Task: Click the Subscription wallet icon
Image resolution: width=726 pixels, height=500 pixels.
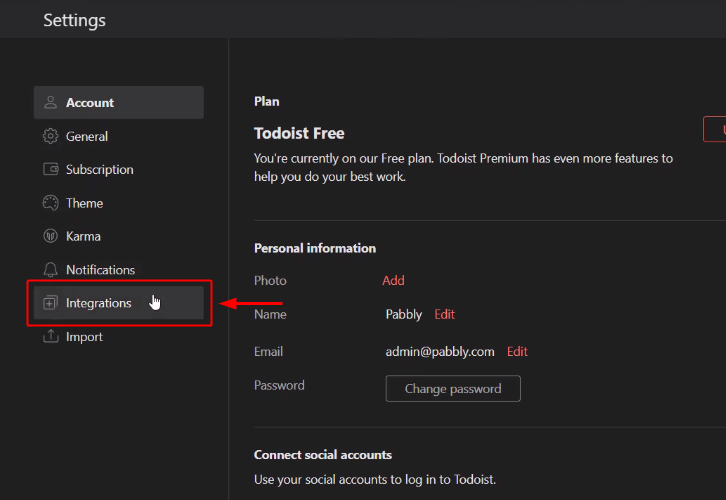Action: click(50, 169)
